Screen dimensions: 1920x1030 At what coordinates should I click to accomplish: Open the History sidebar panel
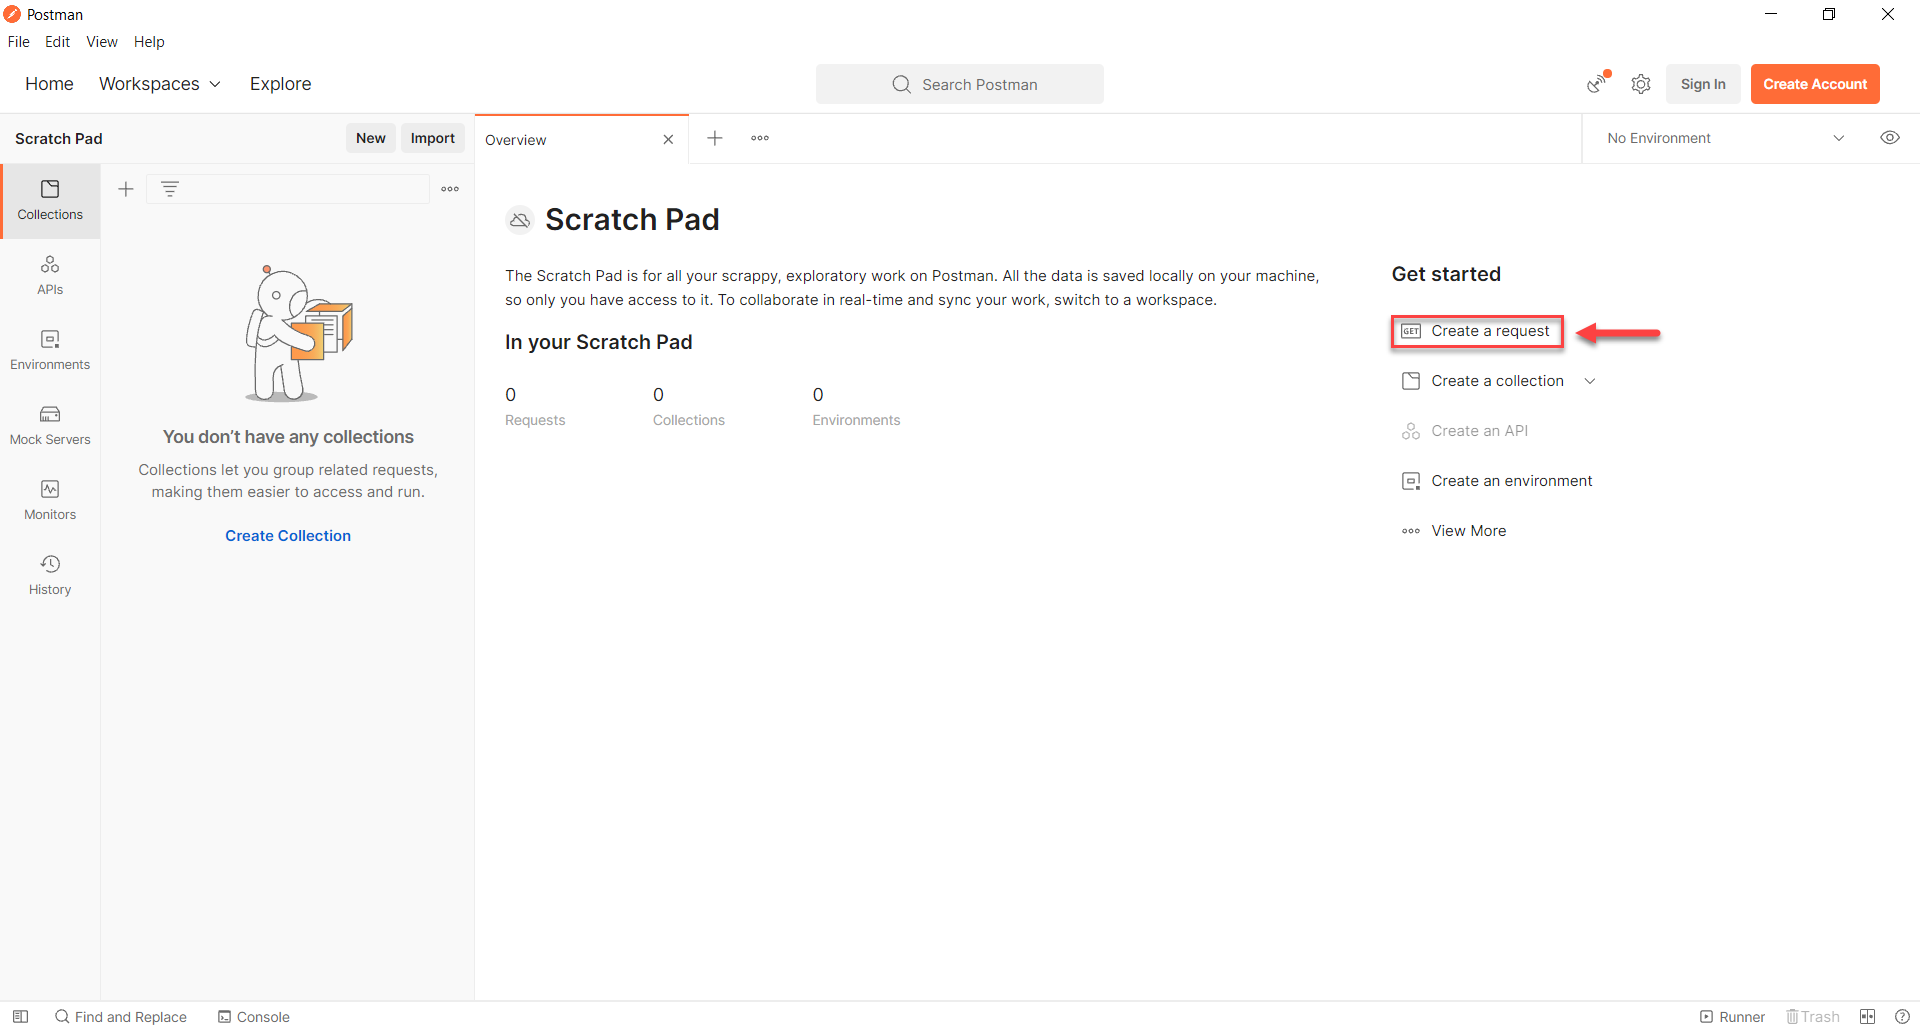tap(50, 575)
